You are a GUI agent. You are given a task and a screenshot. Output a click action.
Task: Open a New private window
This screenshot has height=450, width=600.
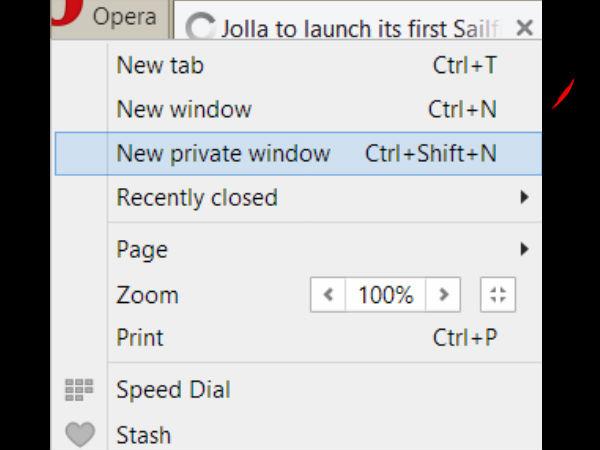(223, 153)
